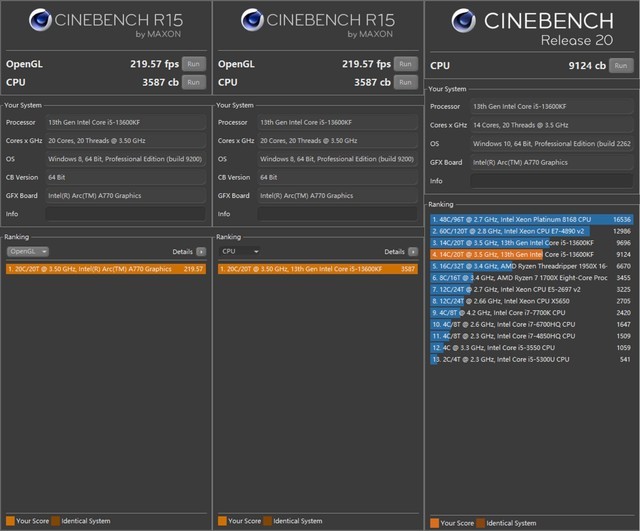The image size is (640, 531).
Task: Run the CPU test in the left R15 window
Action: click(194, 82)
